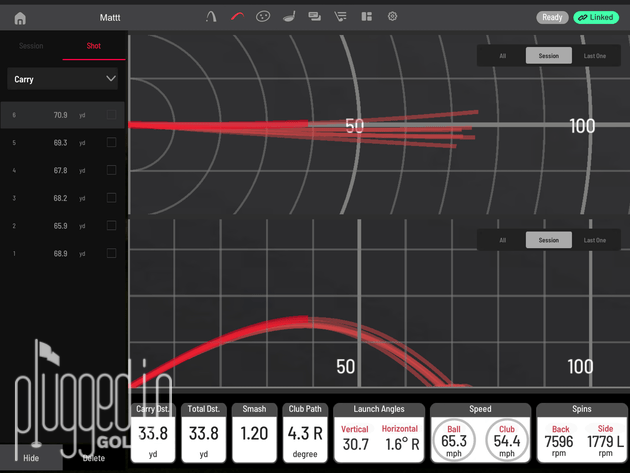Open the shot dispersion circle view
The height and width of the screenshot is (473, 630).
point(263,17)
